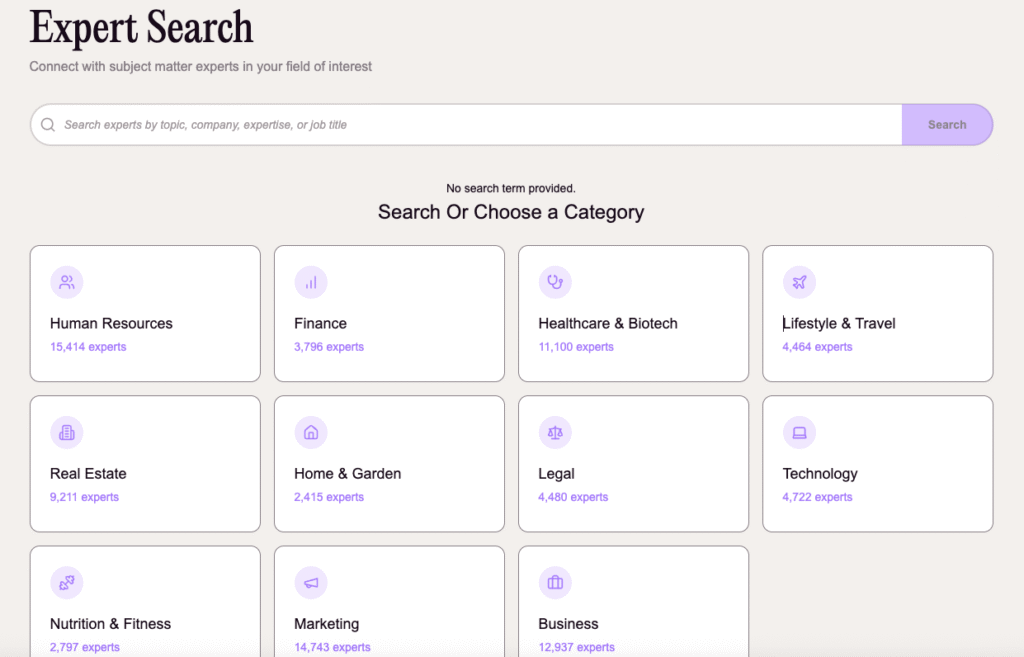Viewport: 1024px width, 657px height.
Task: Click the Healthcare & Biotech stethoscope icon
Action: (x=555, y=282)
